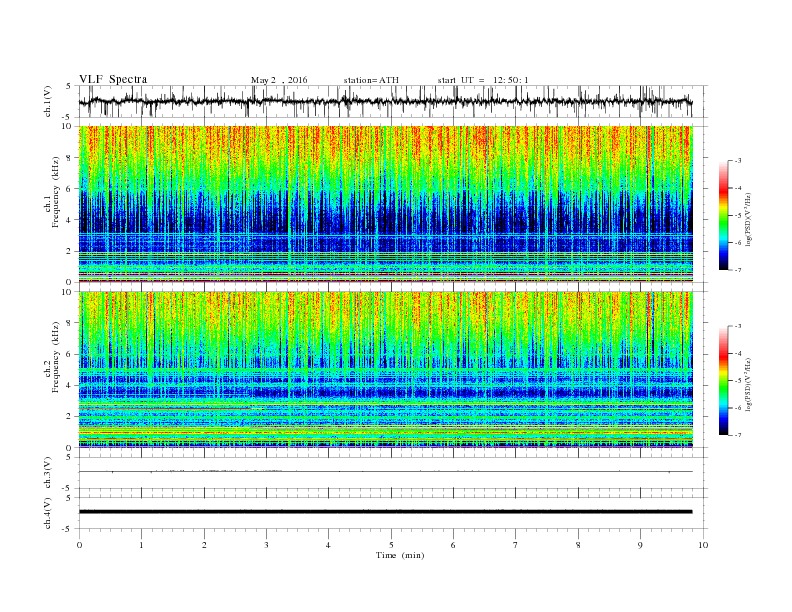Click the 'ch.4(V)' axis label
The image size is (792, 612).
coord(48,514)
